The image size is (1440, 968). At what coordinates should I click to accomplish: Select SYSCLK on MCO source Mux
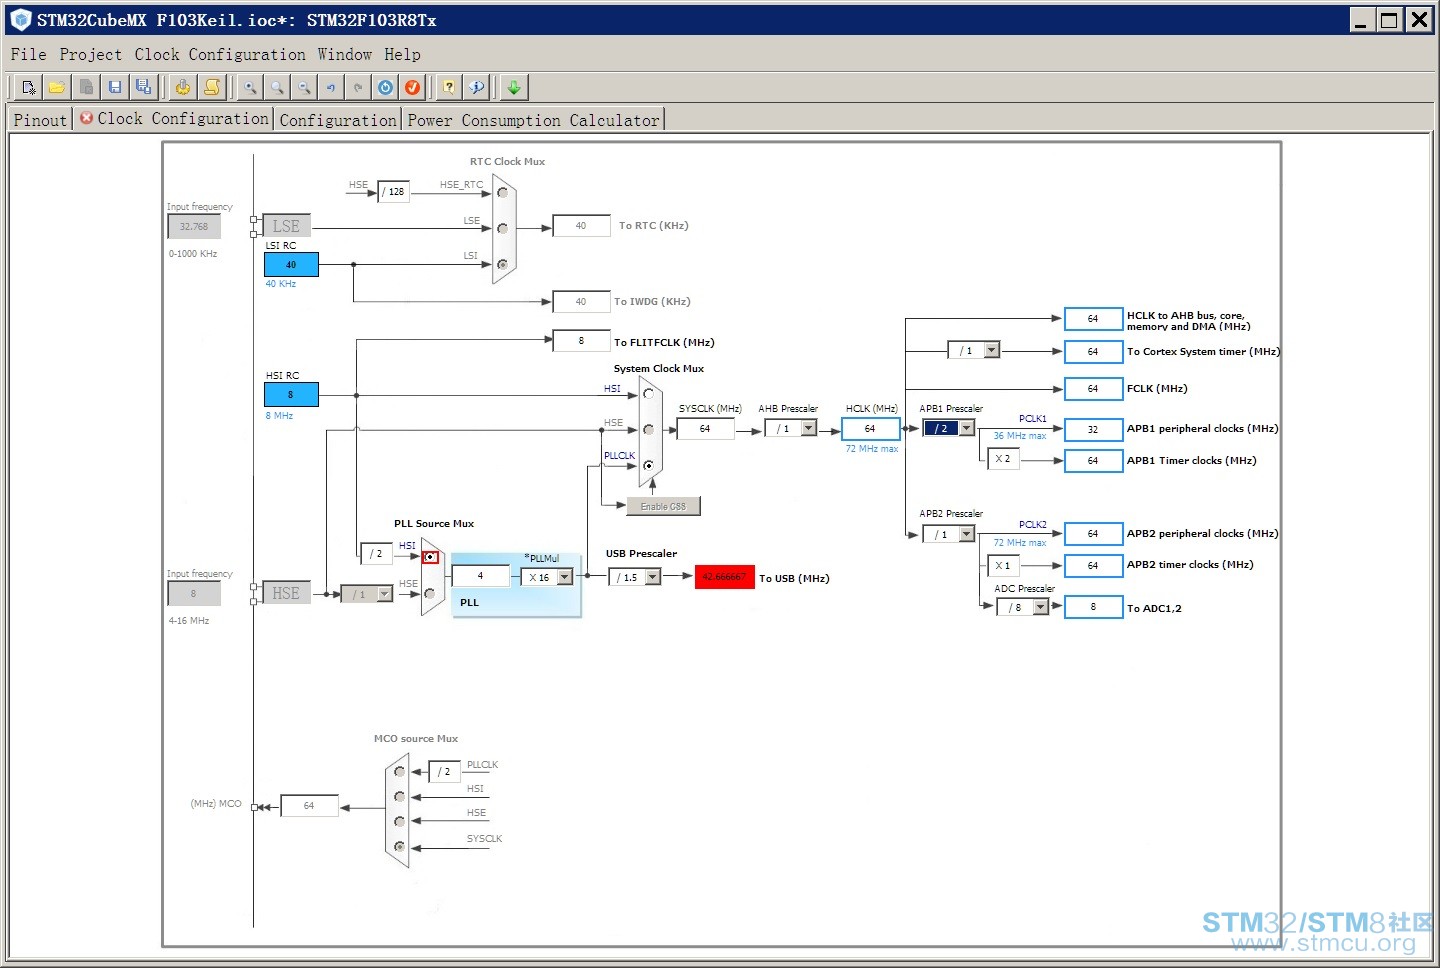click(x=399, y=847)
